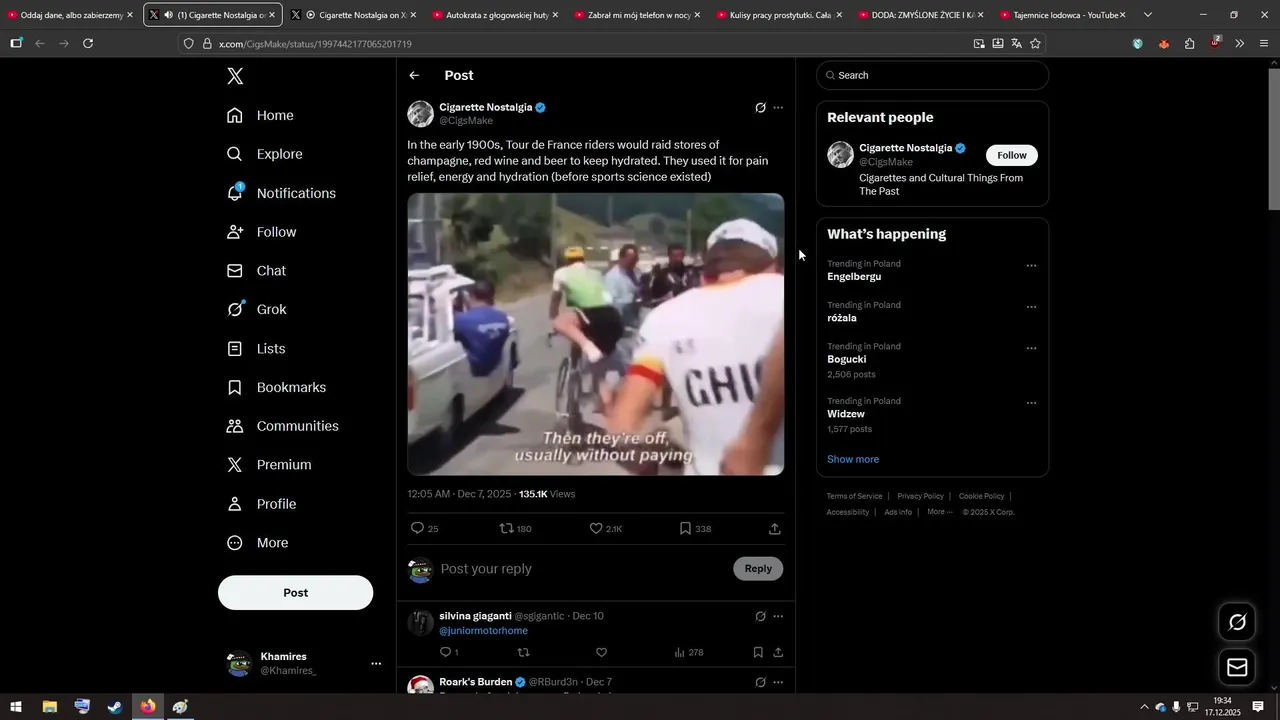The width and height of the screenshot is (1280, 720).
Task: Click the Search input field
Action: (x=932, y=75)
